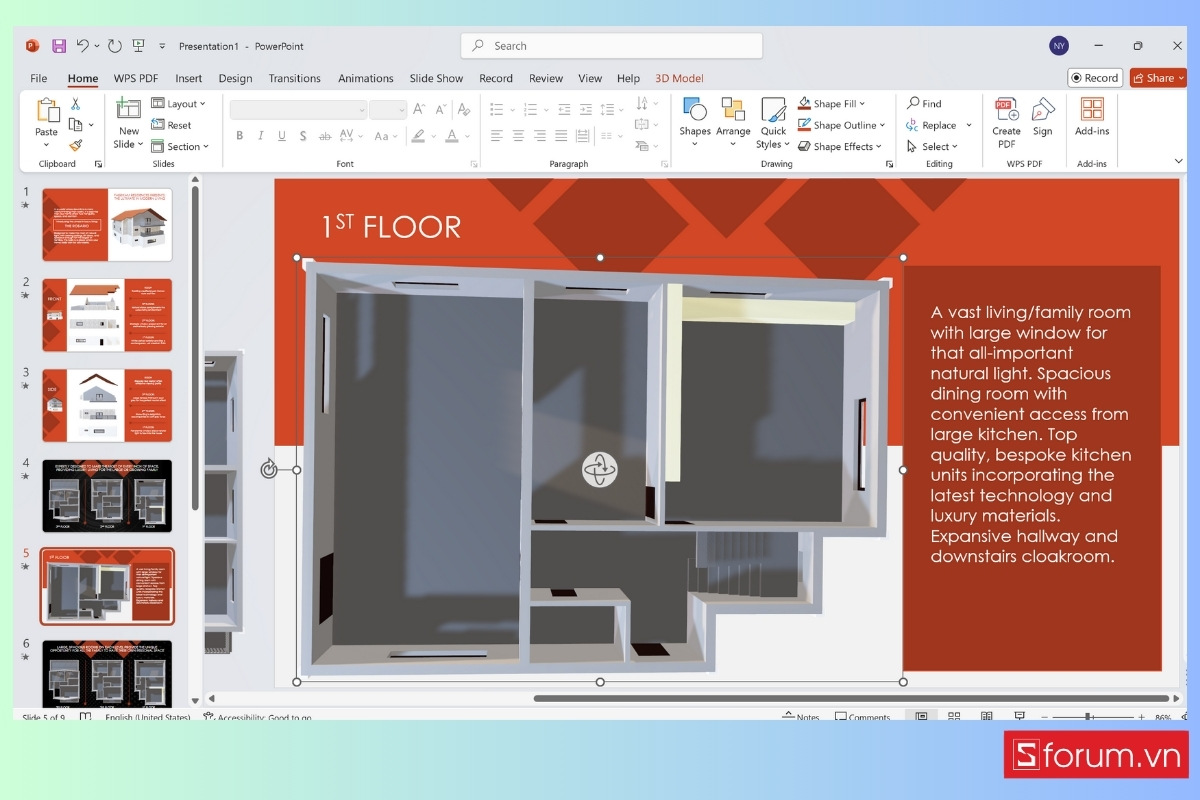
Task: Zoom in using the plus on zoom slider
Action: [x=1141, y=716]
